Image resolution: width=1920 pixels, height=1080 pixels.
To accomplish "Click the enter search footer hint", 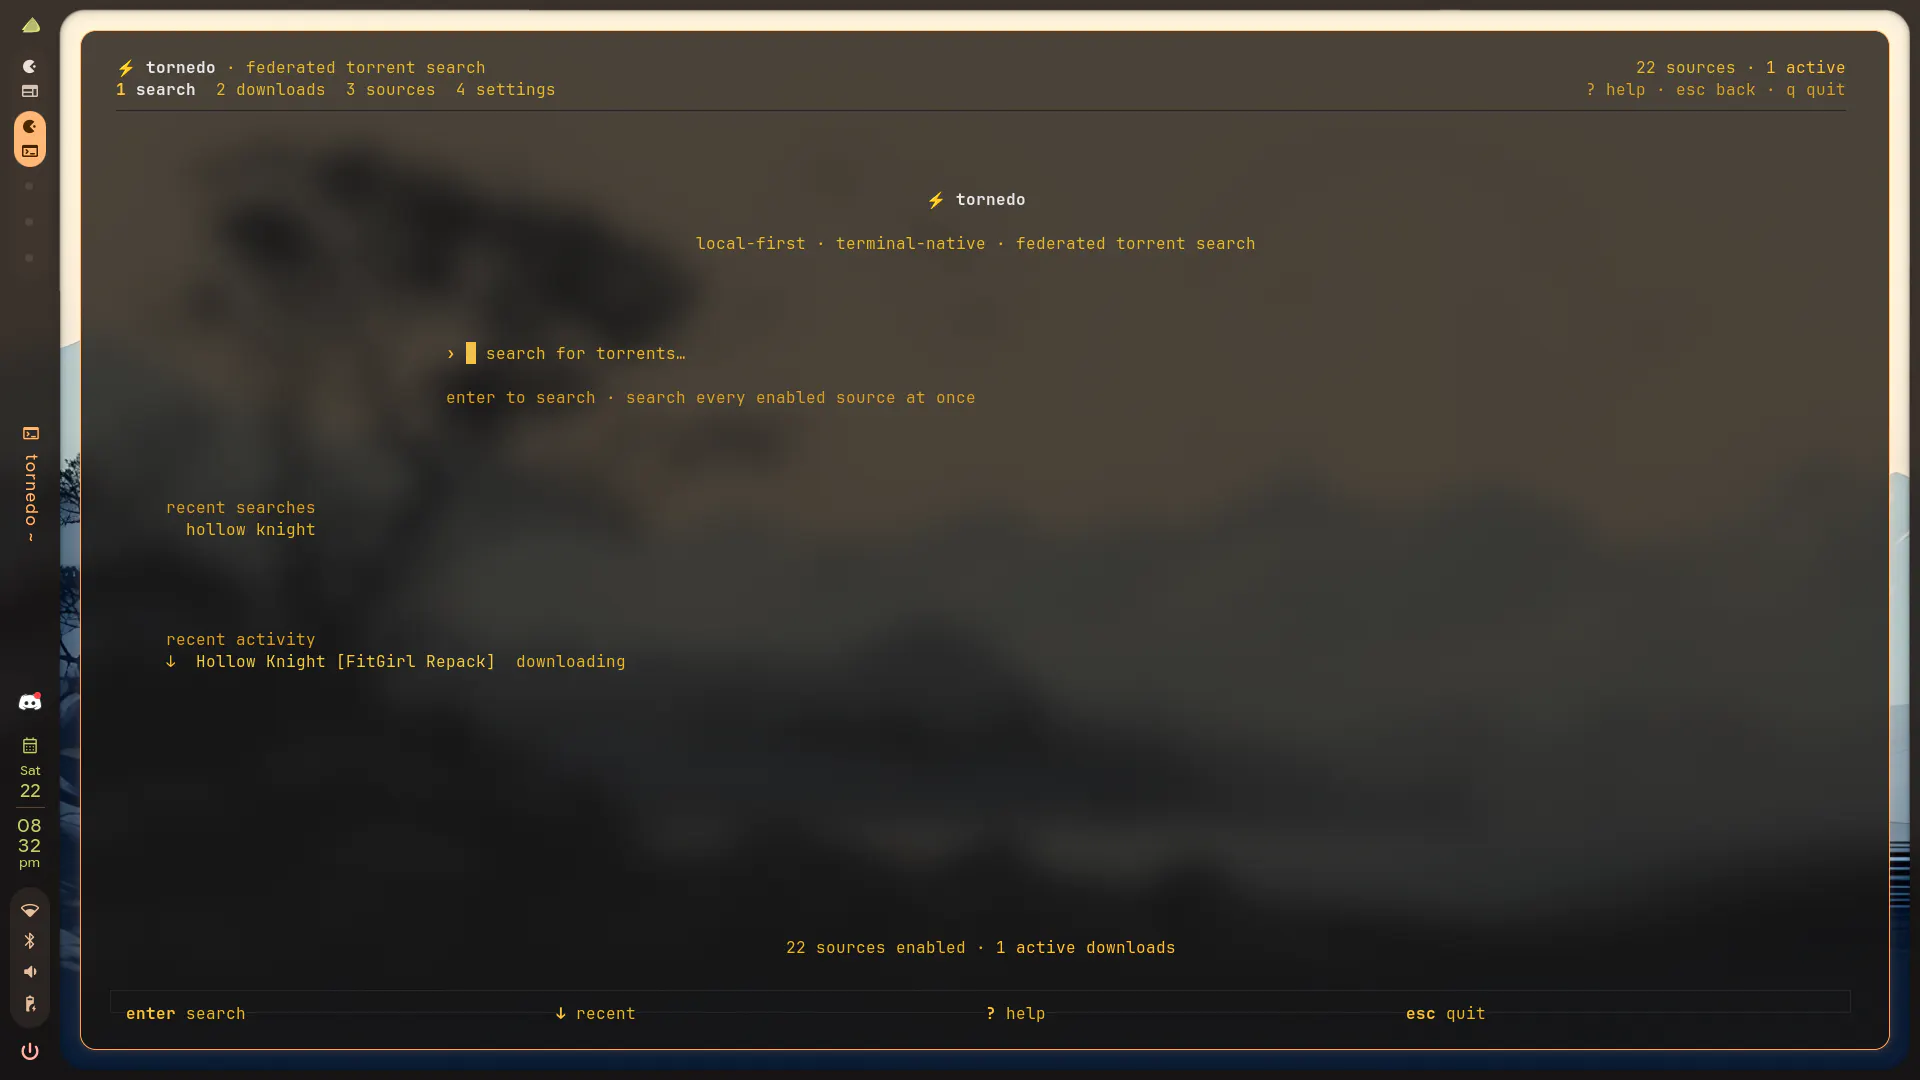I will (x=186, y=1014).
